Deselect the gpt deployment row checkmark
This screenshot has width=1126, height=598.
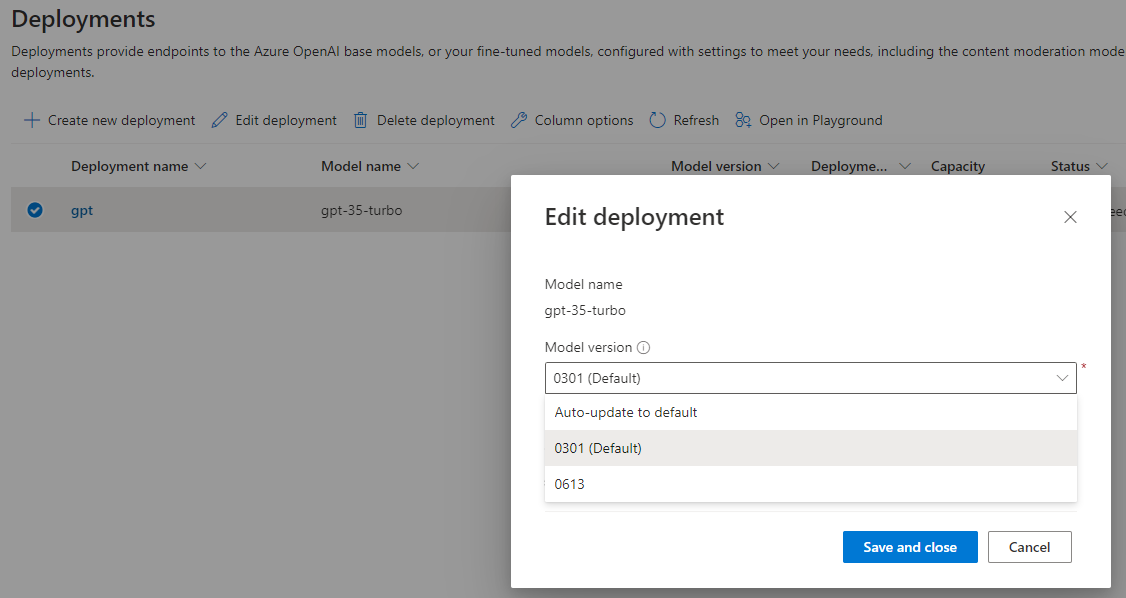[x=35, y=210]
